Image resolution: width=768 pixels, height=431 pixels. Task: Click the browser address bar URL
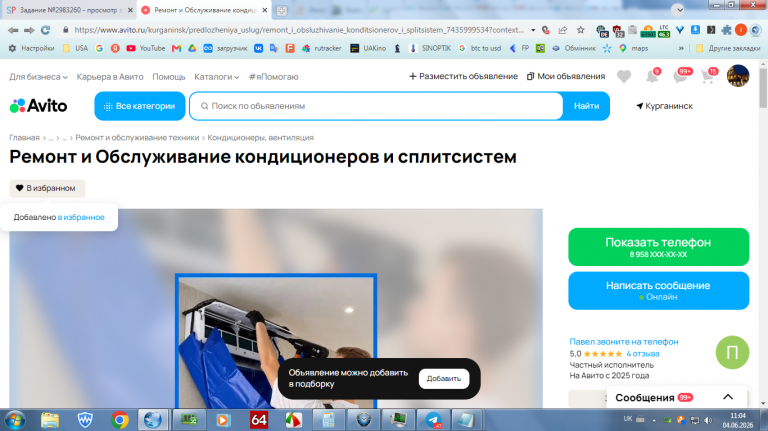tap(299, 30)
